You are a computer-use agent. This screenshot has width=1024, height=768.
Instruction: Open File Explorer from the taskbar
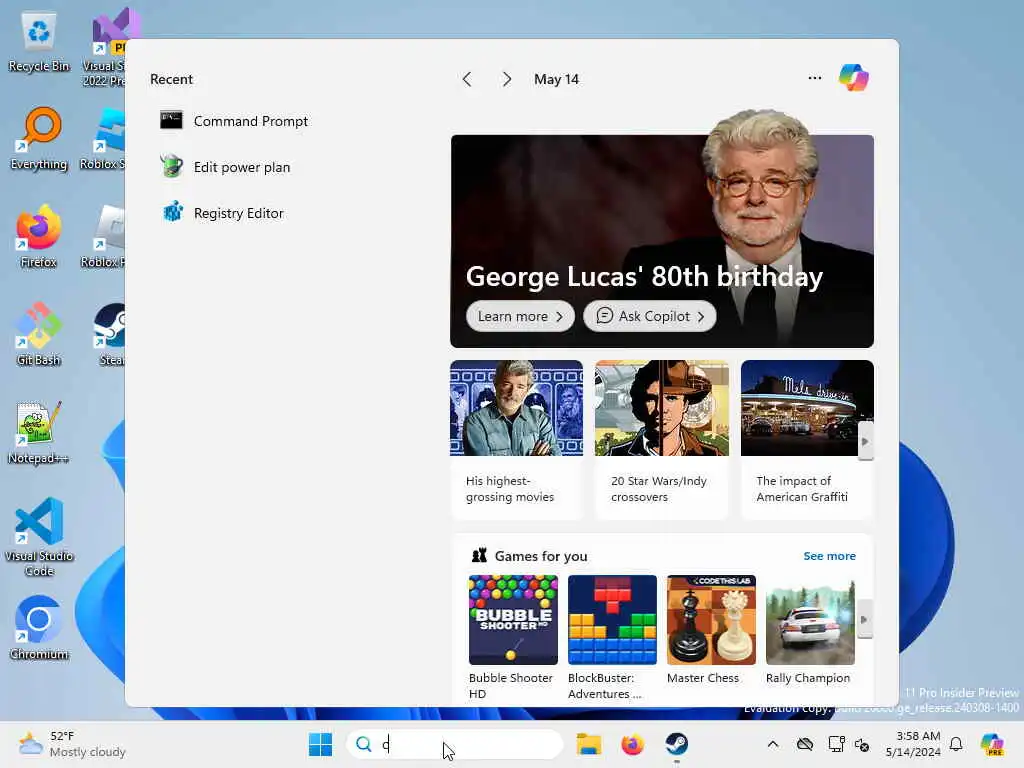point(588,744)
